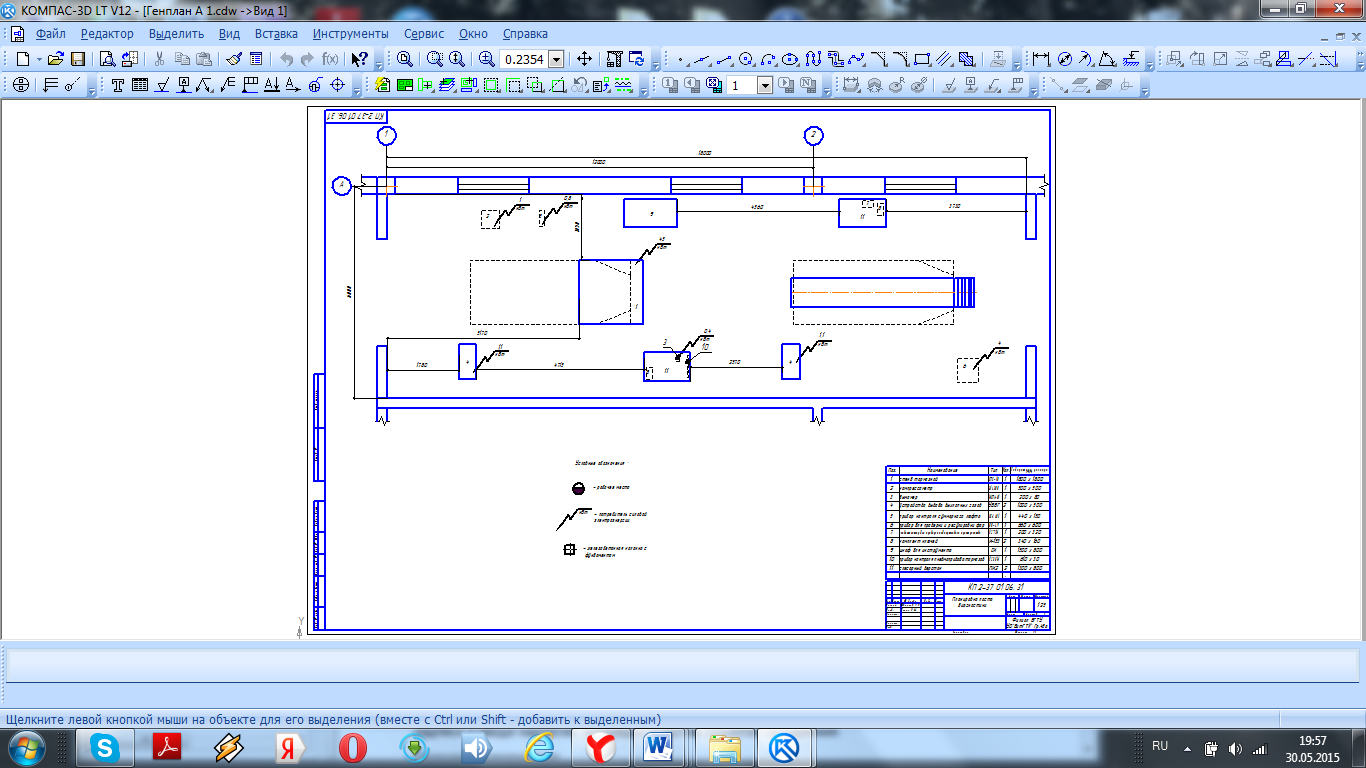Screen dimensions: 1366x768
Task: Select the text insertion T tool
Action: click(117, 85)
